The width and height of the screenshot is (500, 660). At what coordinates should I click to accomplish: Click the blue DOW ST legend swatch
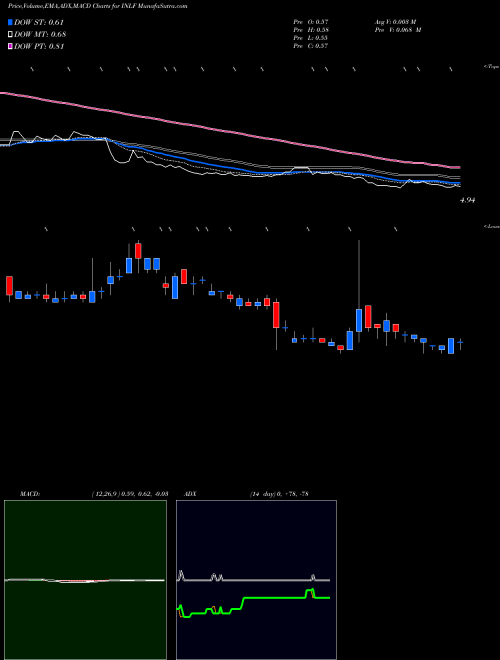(x=10, y=22)
